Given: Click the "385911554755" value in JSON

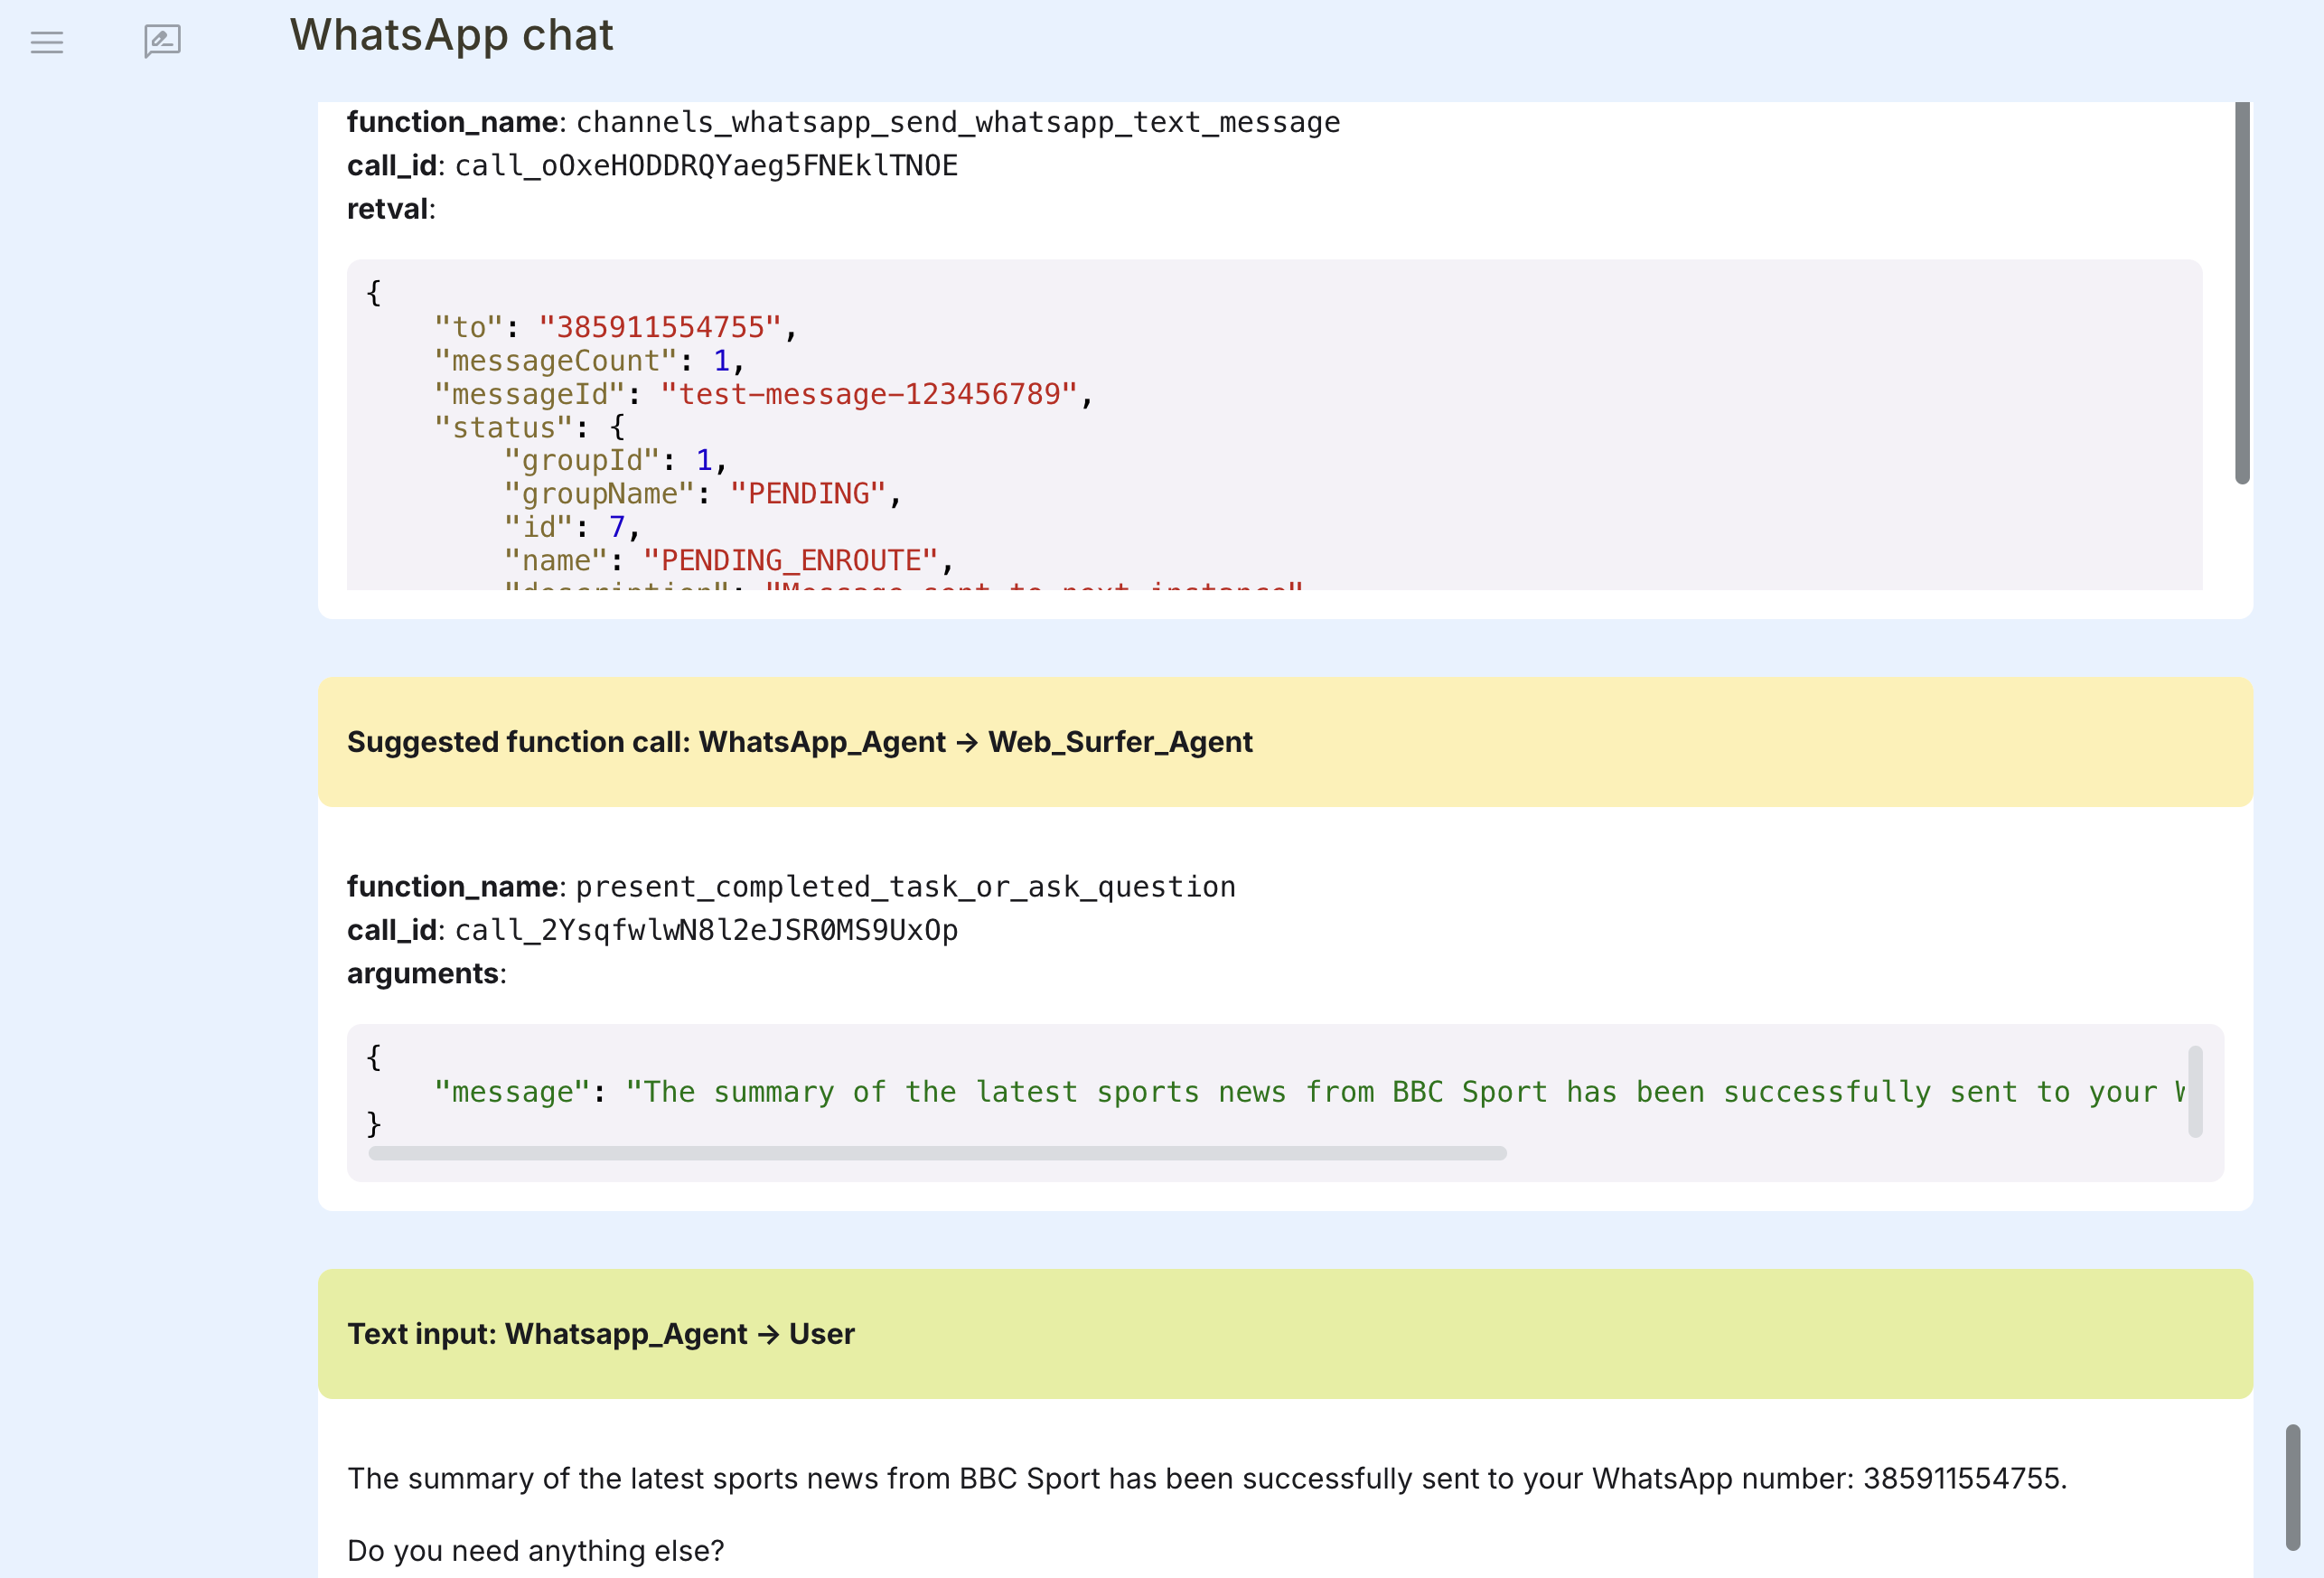Looking at the screenshot, I should (x=658, y=327).
